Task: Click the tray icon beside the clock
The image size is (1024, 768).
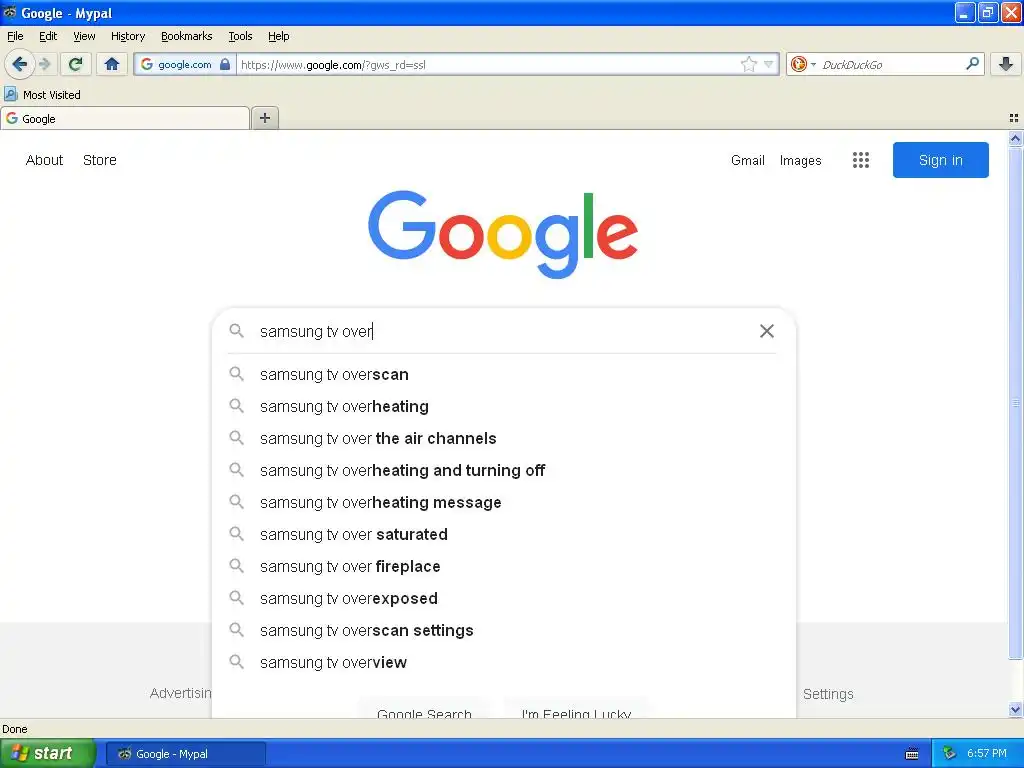Action: (950, 754)
